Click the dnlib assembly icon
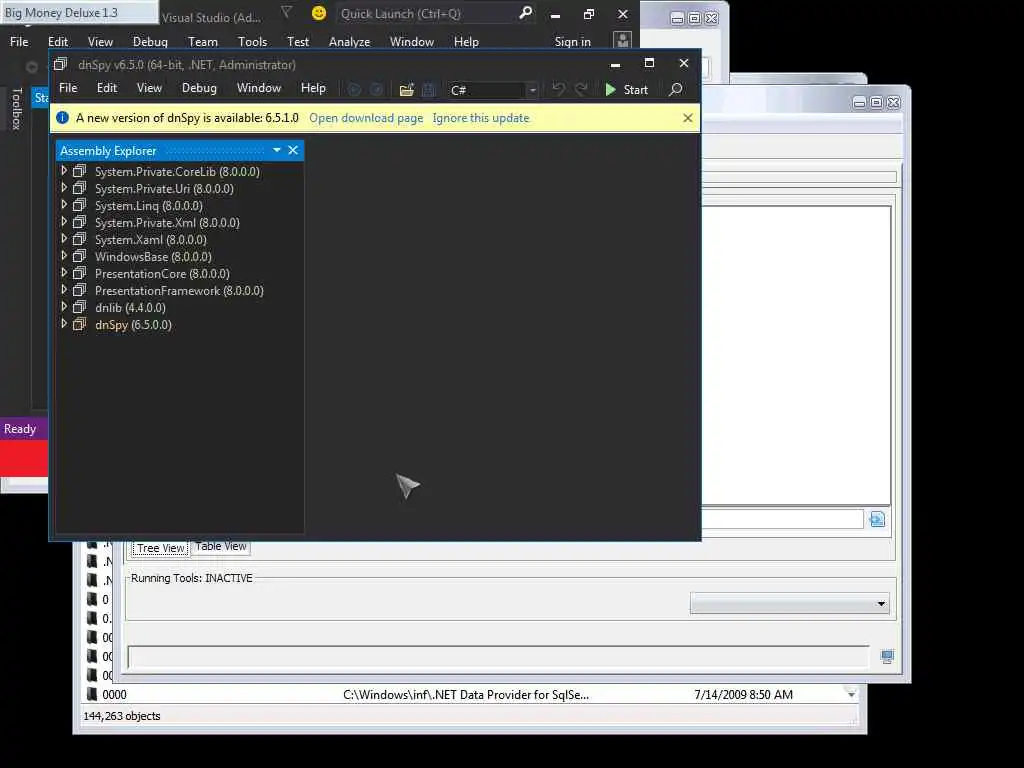Screen dimensions: 1024x768 [80, 307]
